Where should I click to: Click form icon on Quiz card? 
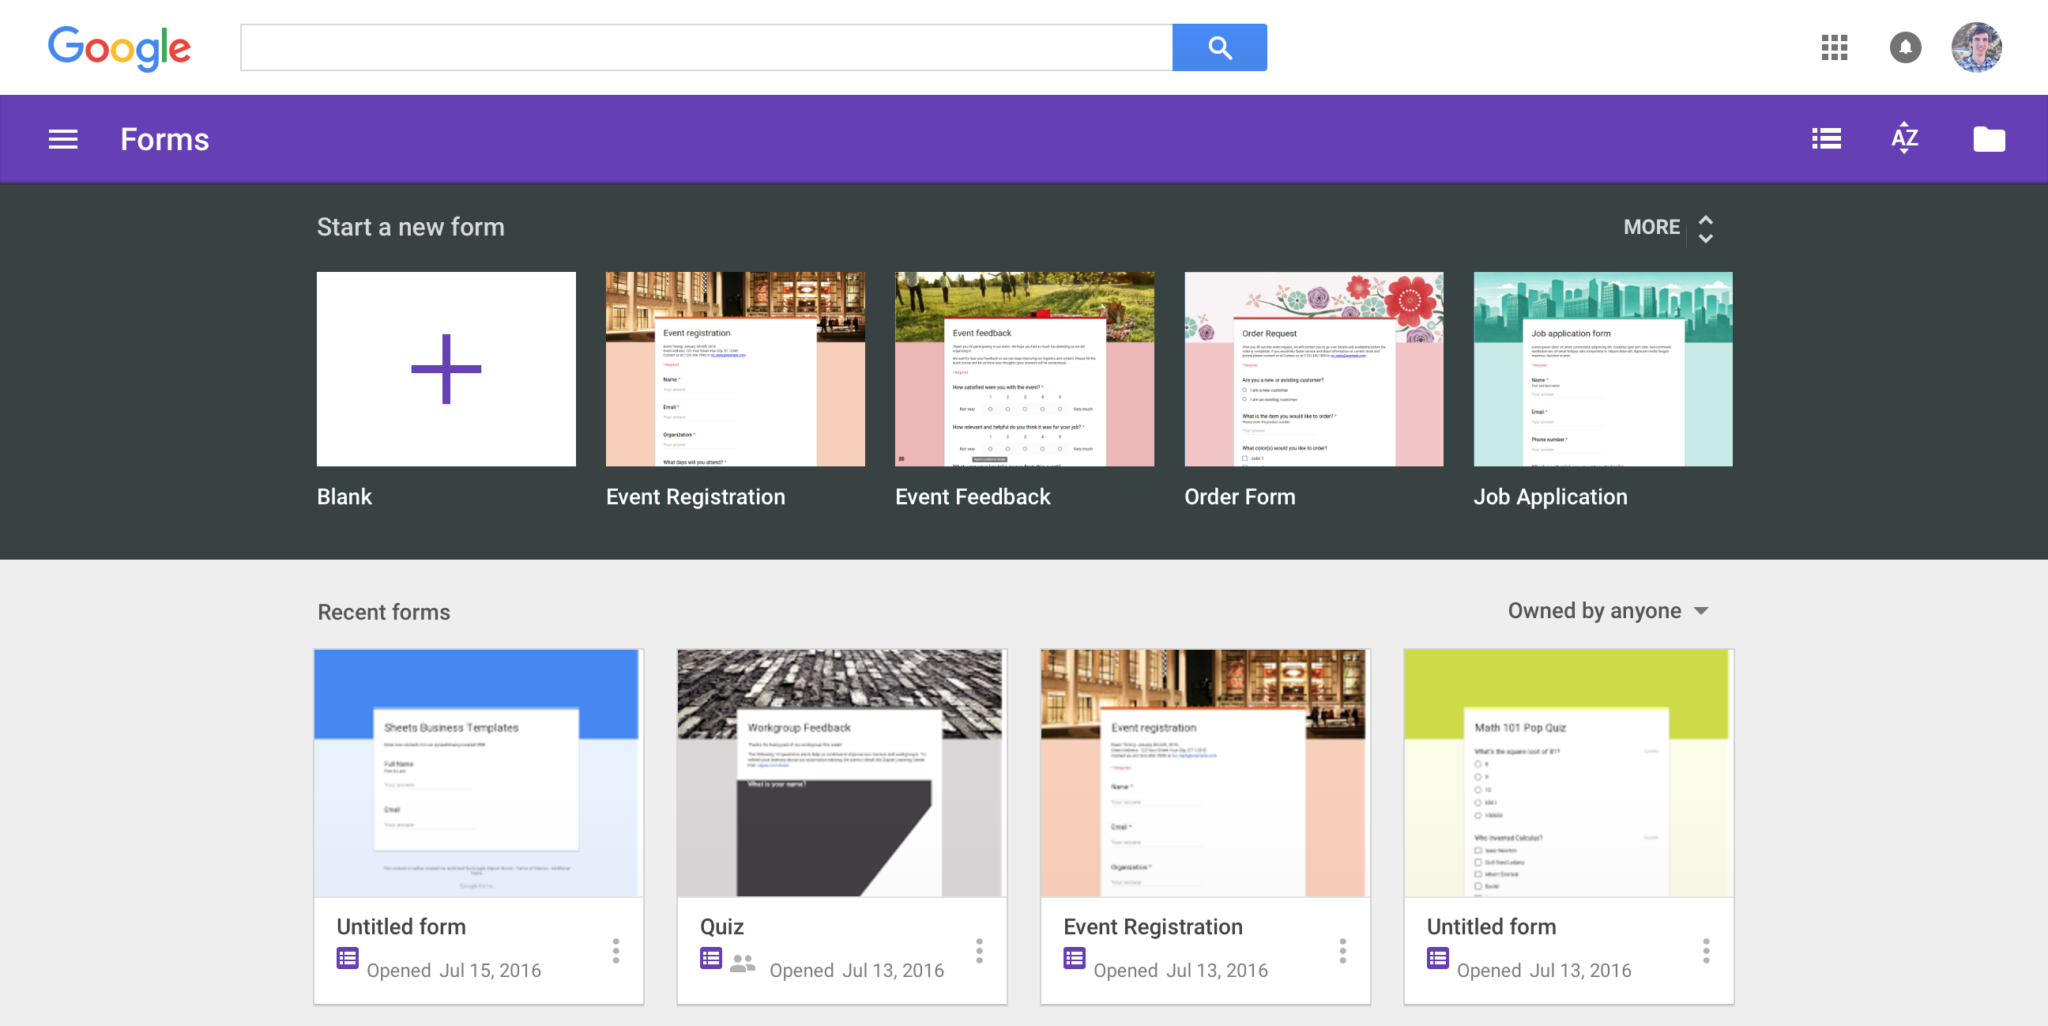pos(711,958)
